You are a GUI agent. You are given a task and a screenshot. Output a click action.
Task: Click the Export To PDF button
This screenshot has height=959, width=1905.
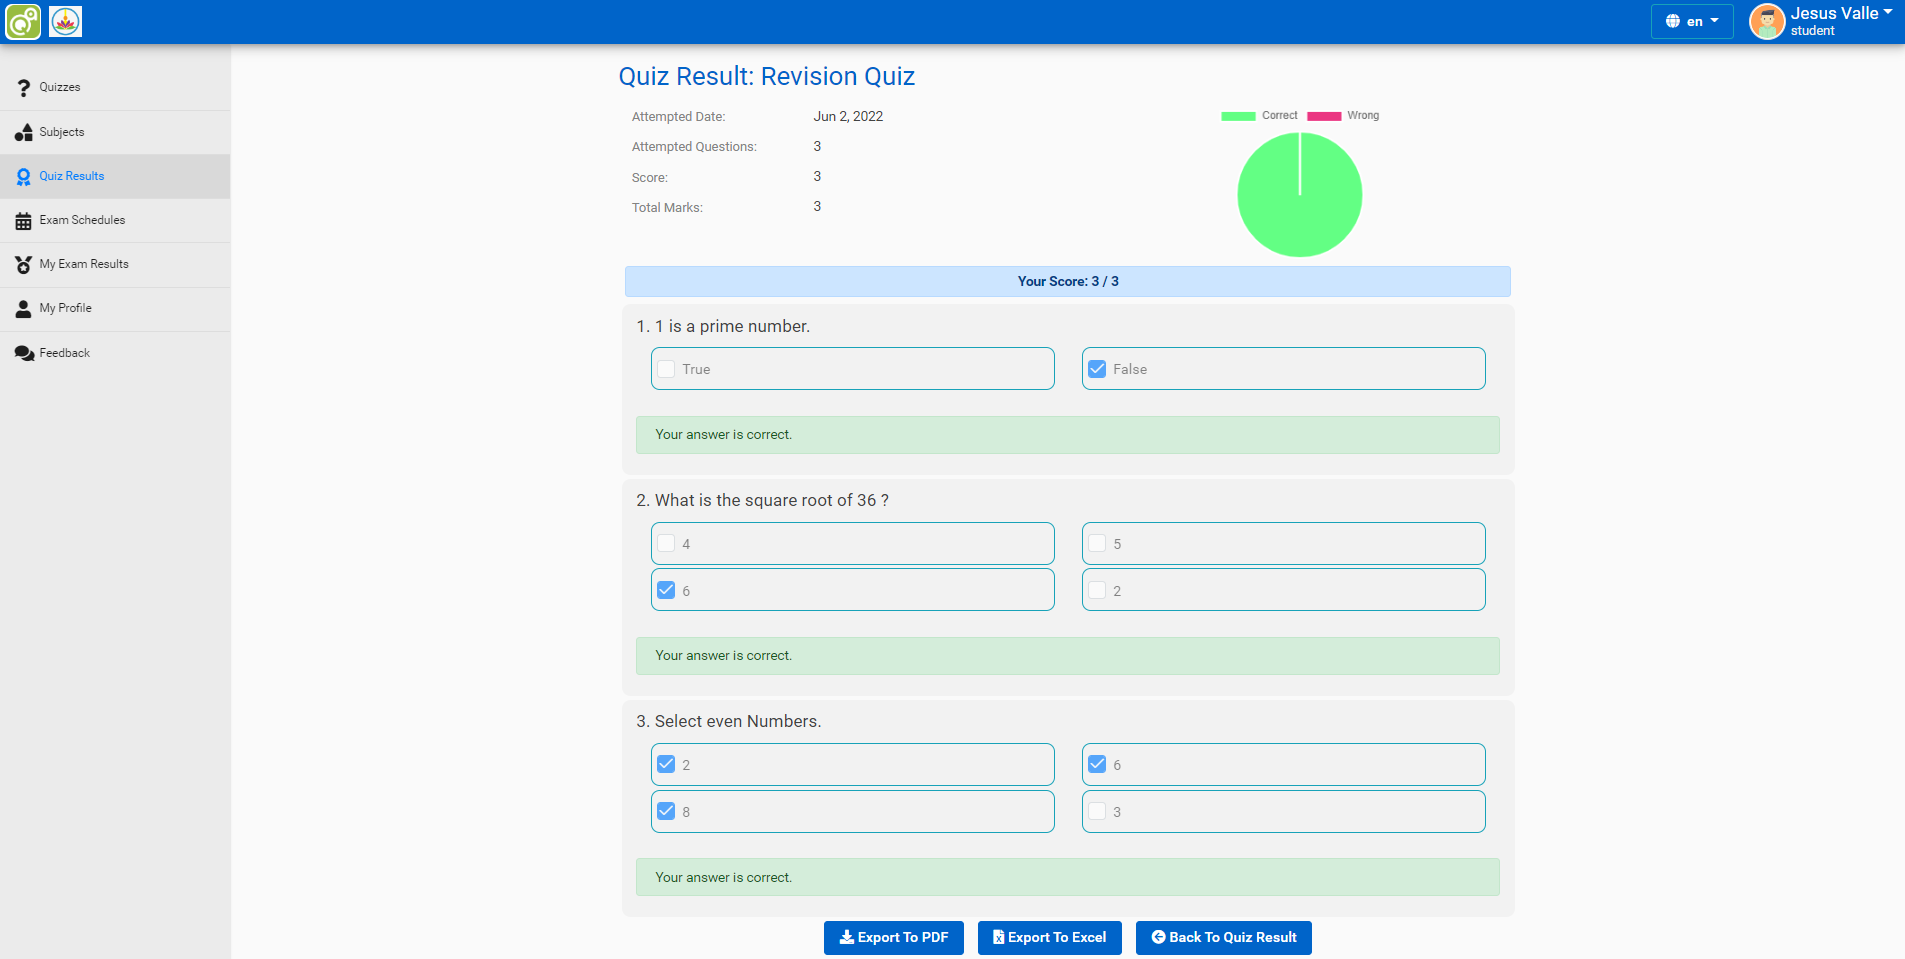click(x=893, y=937)
